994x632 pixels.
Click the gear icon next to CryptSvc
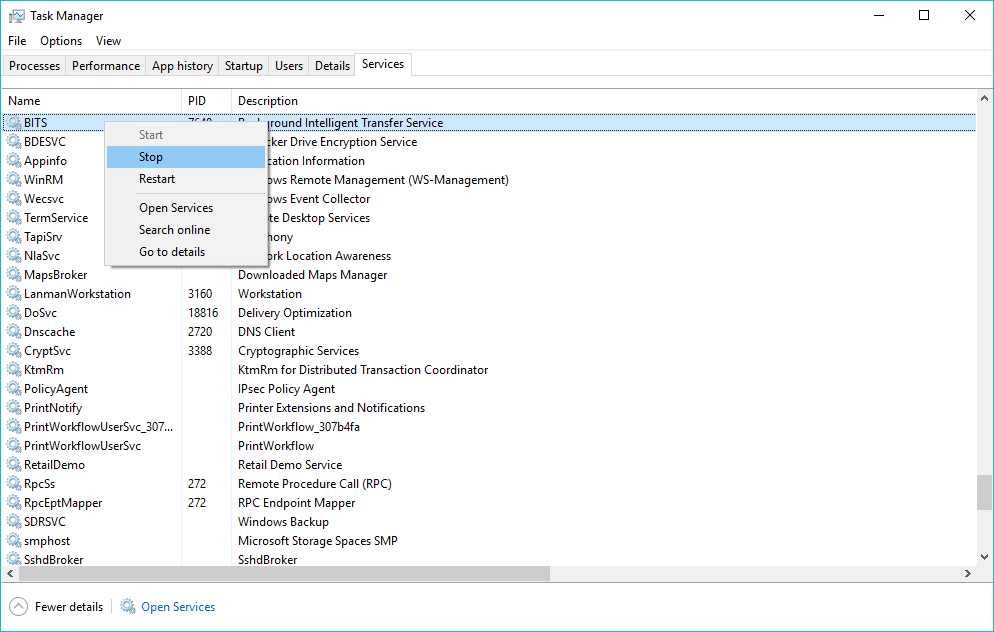[14, 351]
